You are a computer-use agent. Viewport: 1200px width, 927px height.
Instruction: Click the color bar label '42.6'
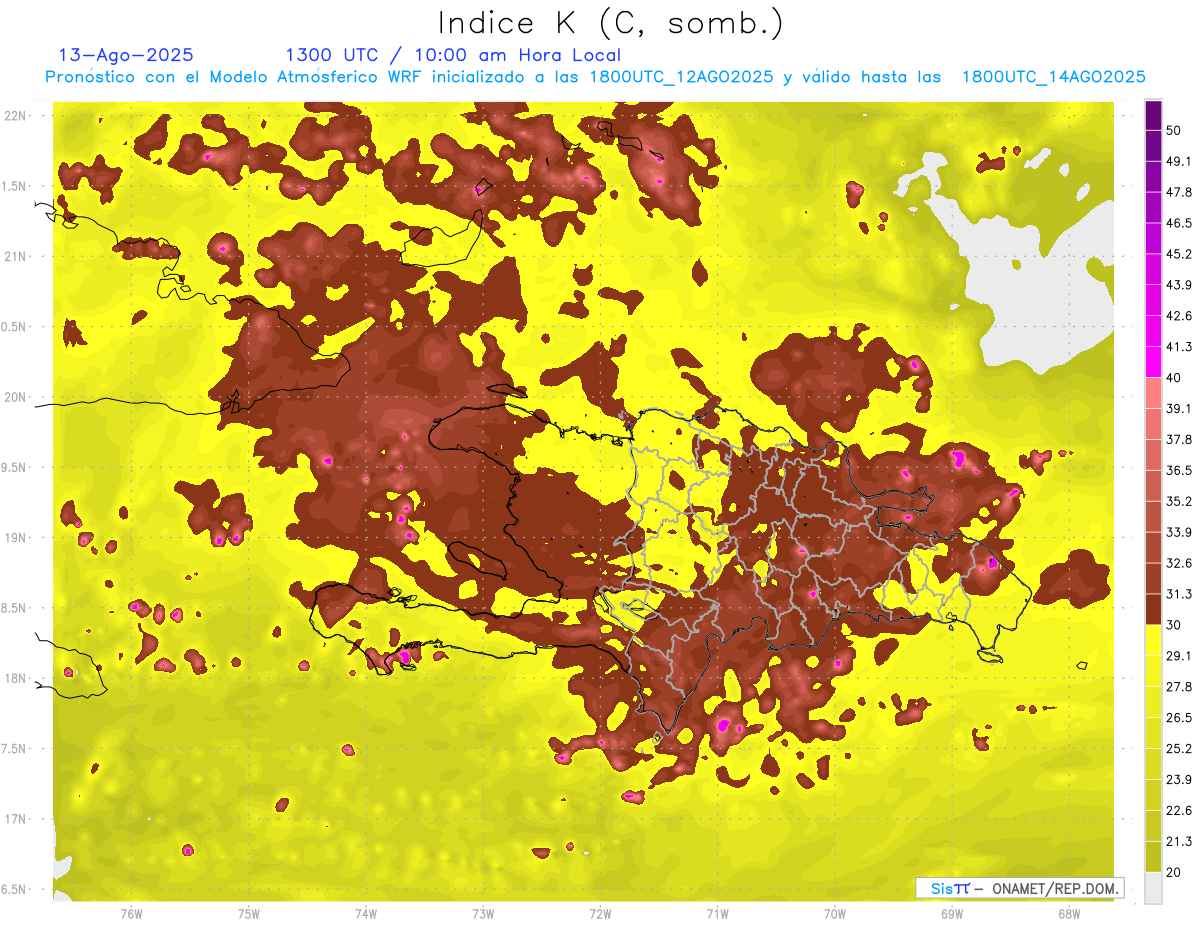(x=1180, y=316)
